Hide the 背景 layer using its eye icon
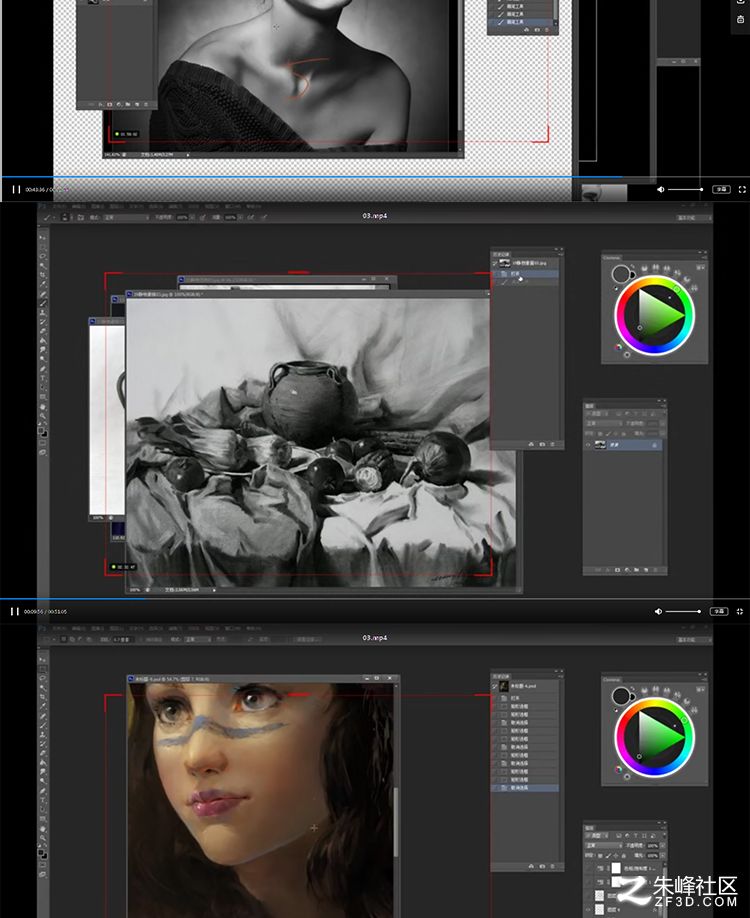Viewport: 750px width, 918px height. [x=588, y=445]
